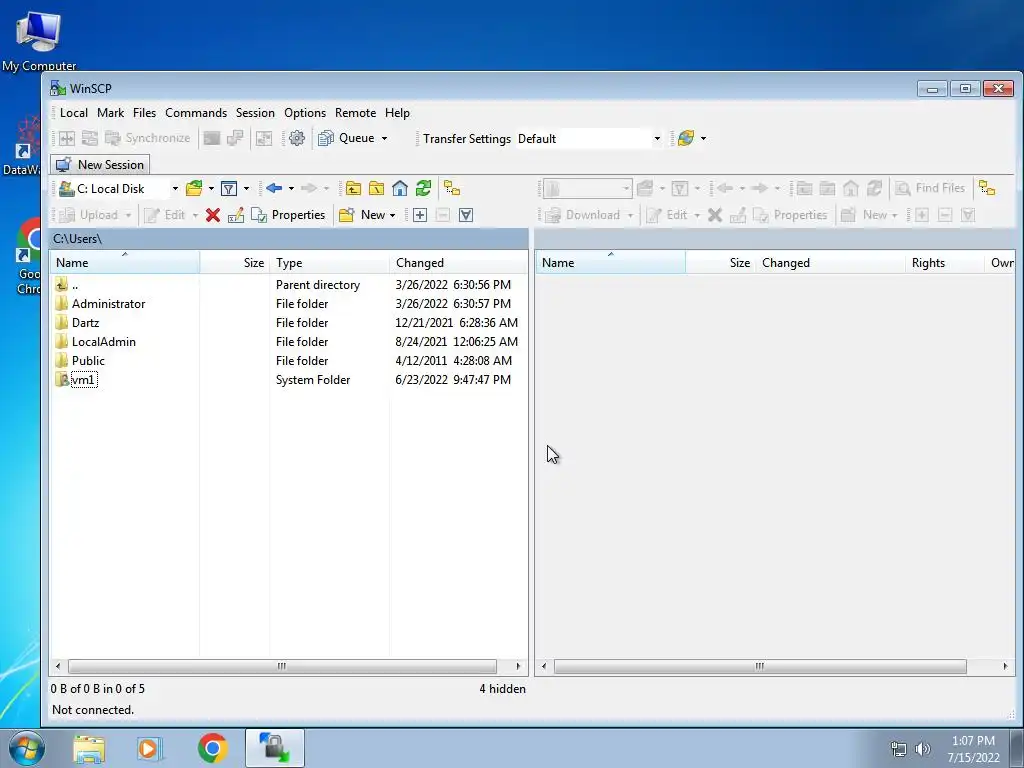Open the My Computer desktop icon
This screenshot has width=1024, height=768.
(x=39, y=40)
